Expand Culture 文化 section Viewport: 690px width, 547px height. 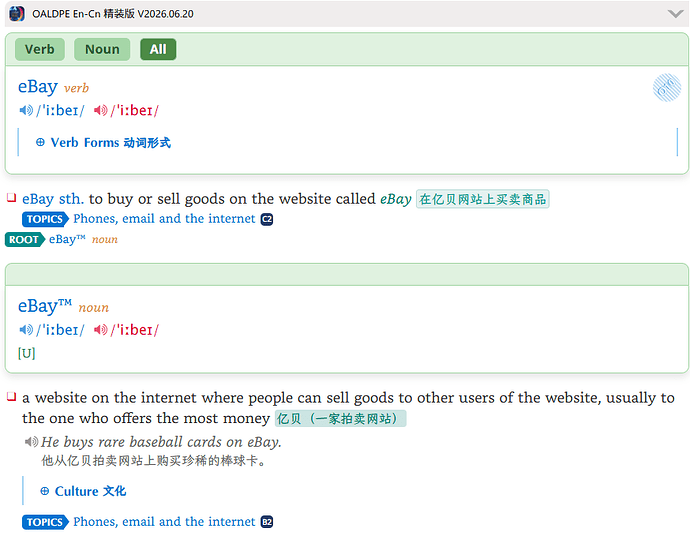click(x=83, y=491)
